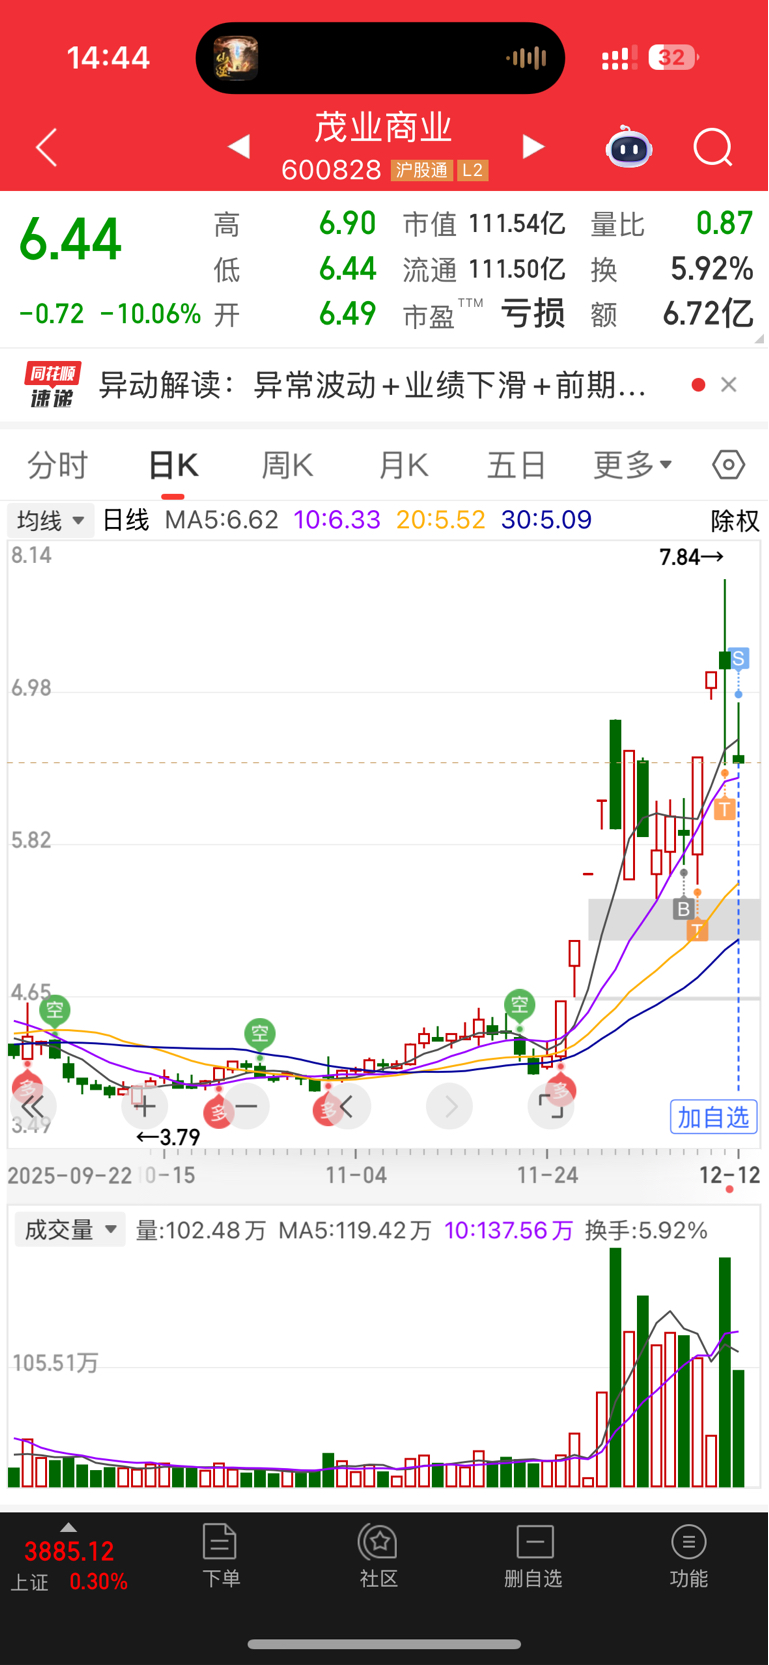
Task: Open the 均线 indicator dropdown
Action: (x=51, y=521)
